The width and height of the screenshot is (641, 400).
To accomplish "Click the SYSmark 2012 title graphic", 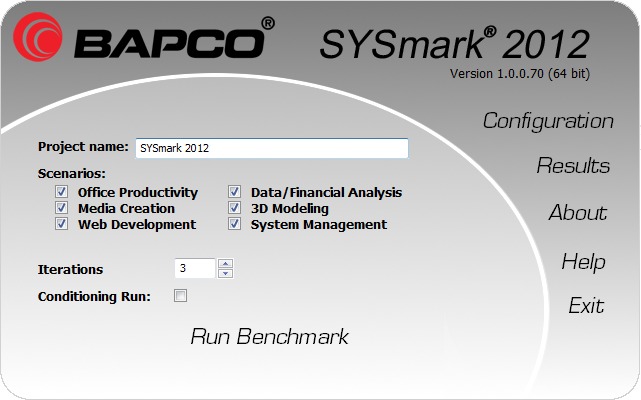I will 455,43.
